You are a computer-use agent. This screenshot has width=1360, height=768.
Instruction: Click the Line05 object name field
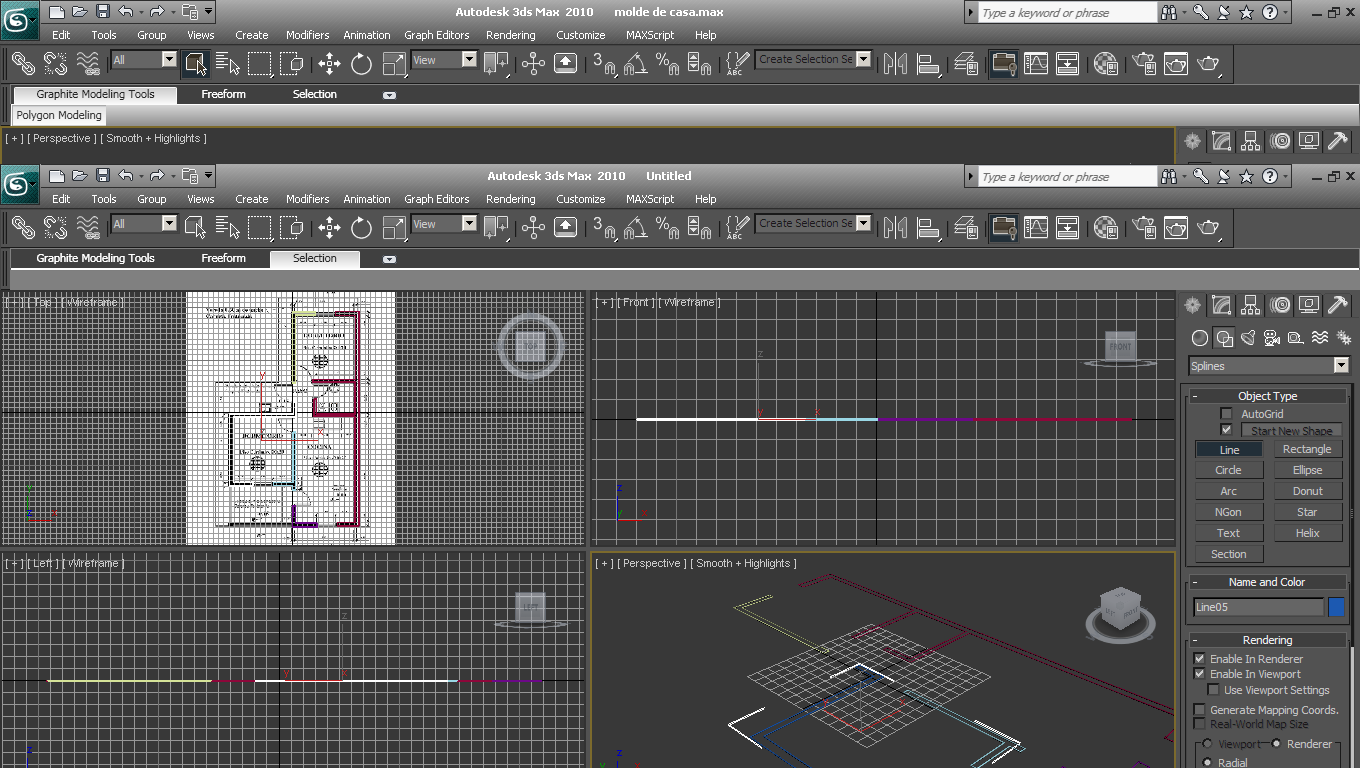pos(1258,607)
